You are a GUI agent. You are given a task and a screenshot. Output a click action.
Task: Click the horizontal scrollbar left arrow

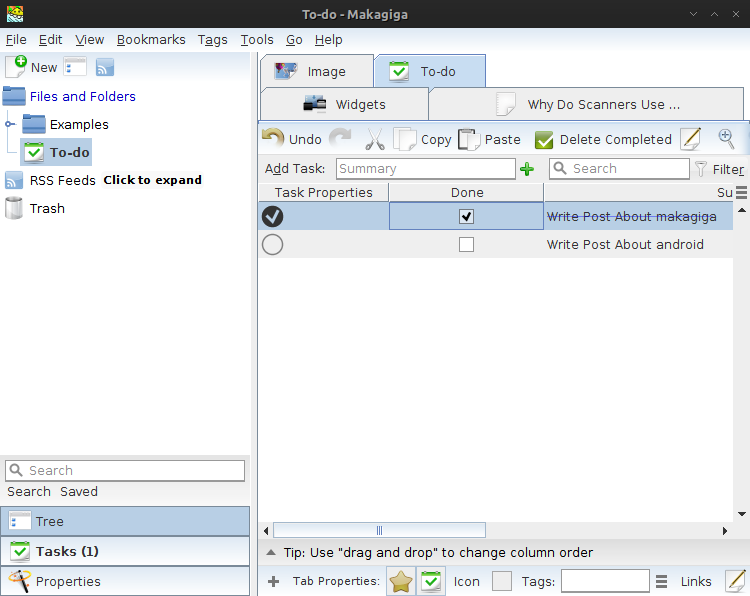[266, 531]
